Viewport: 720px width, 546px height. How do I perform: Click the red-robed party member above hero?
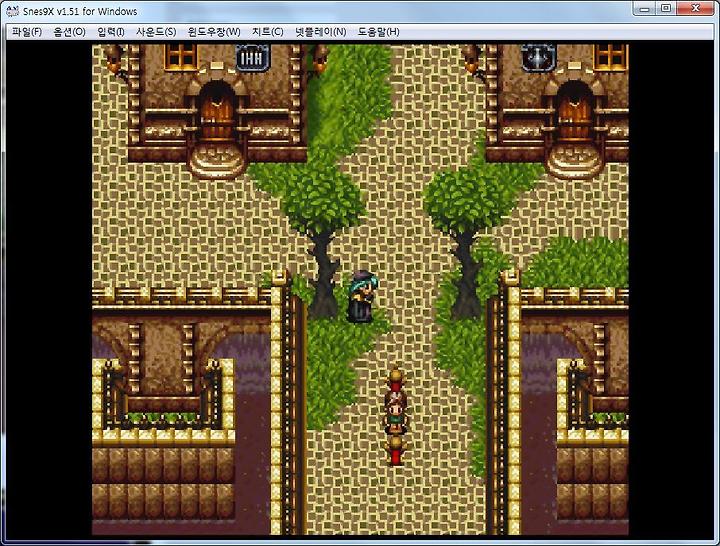[x=395, y=381]
